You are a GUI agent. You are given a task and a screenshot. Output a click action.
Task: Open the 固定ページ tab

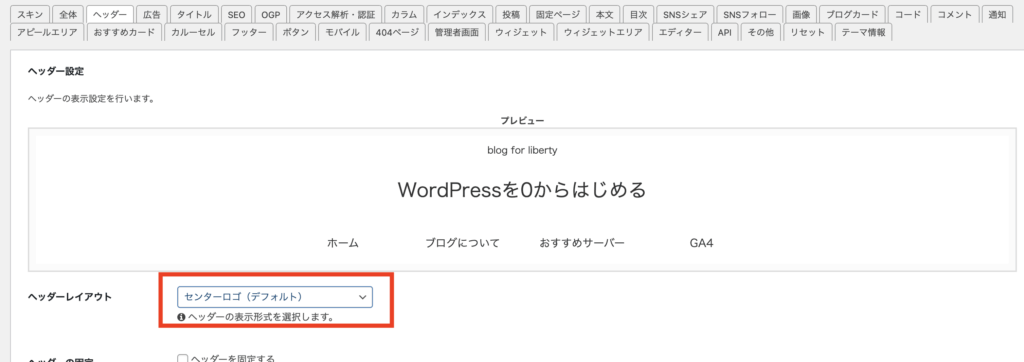tap(558, 14)
